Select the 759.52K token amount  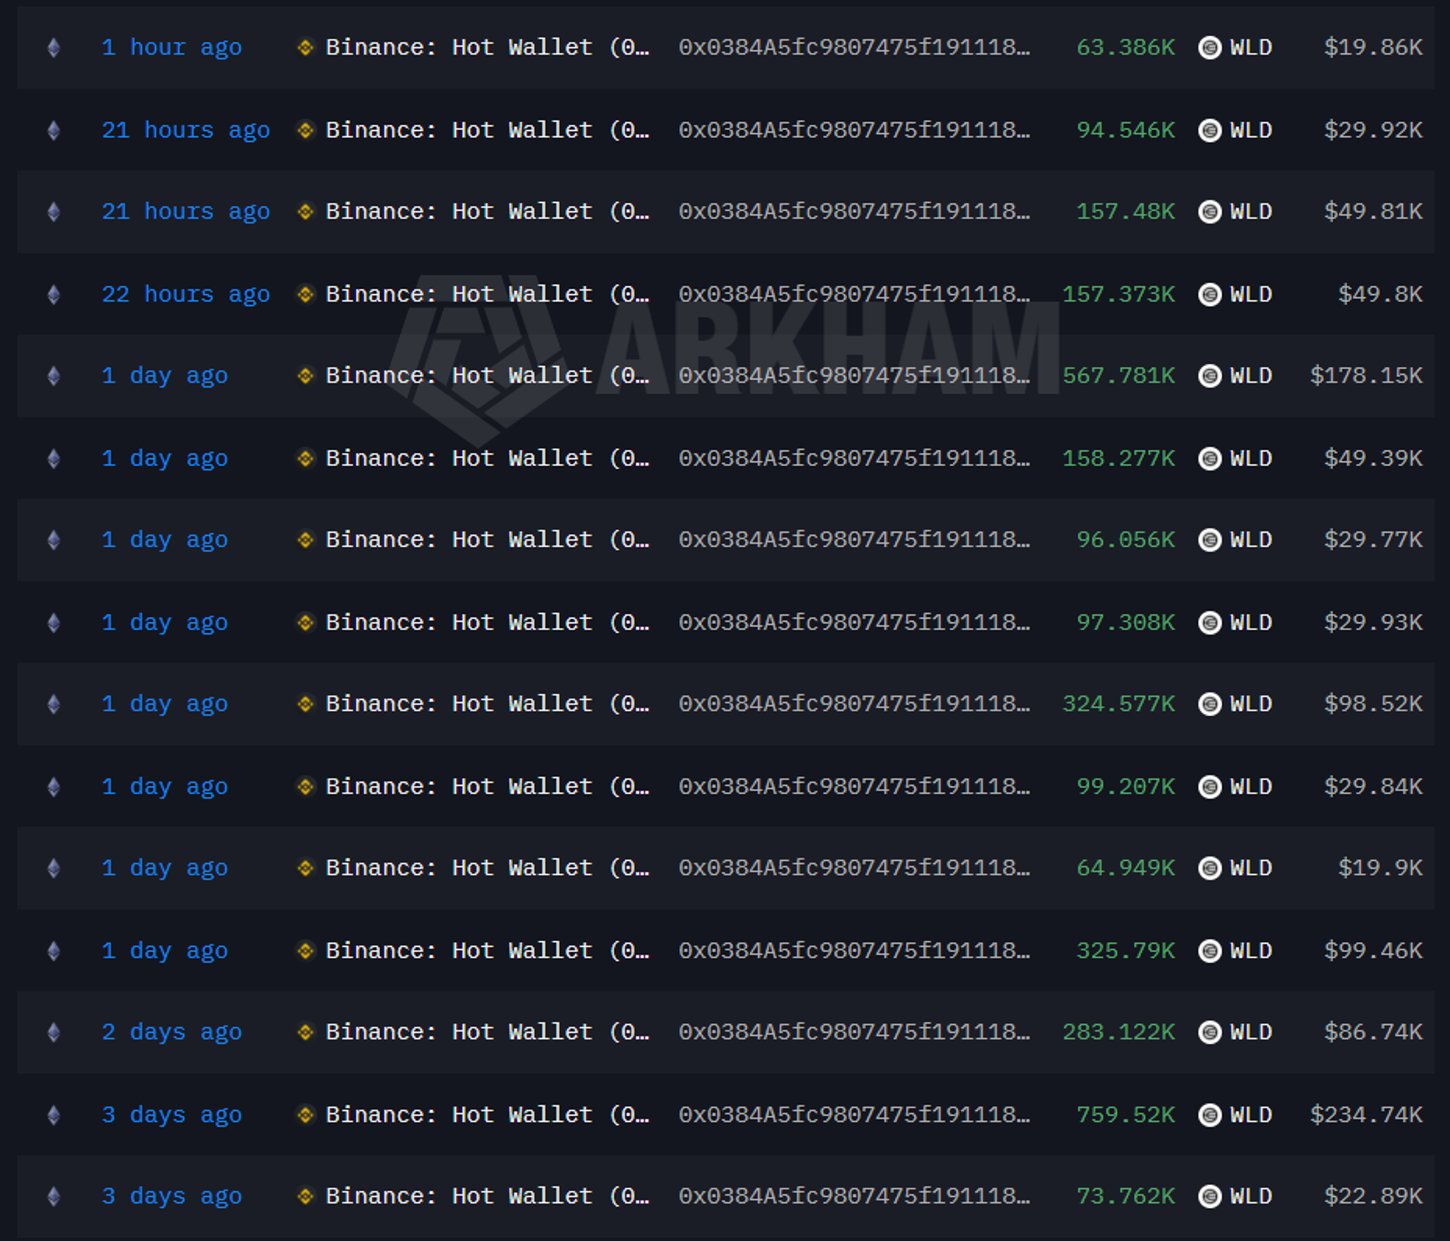click(x=1125, y=1115)
